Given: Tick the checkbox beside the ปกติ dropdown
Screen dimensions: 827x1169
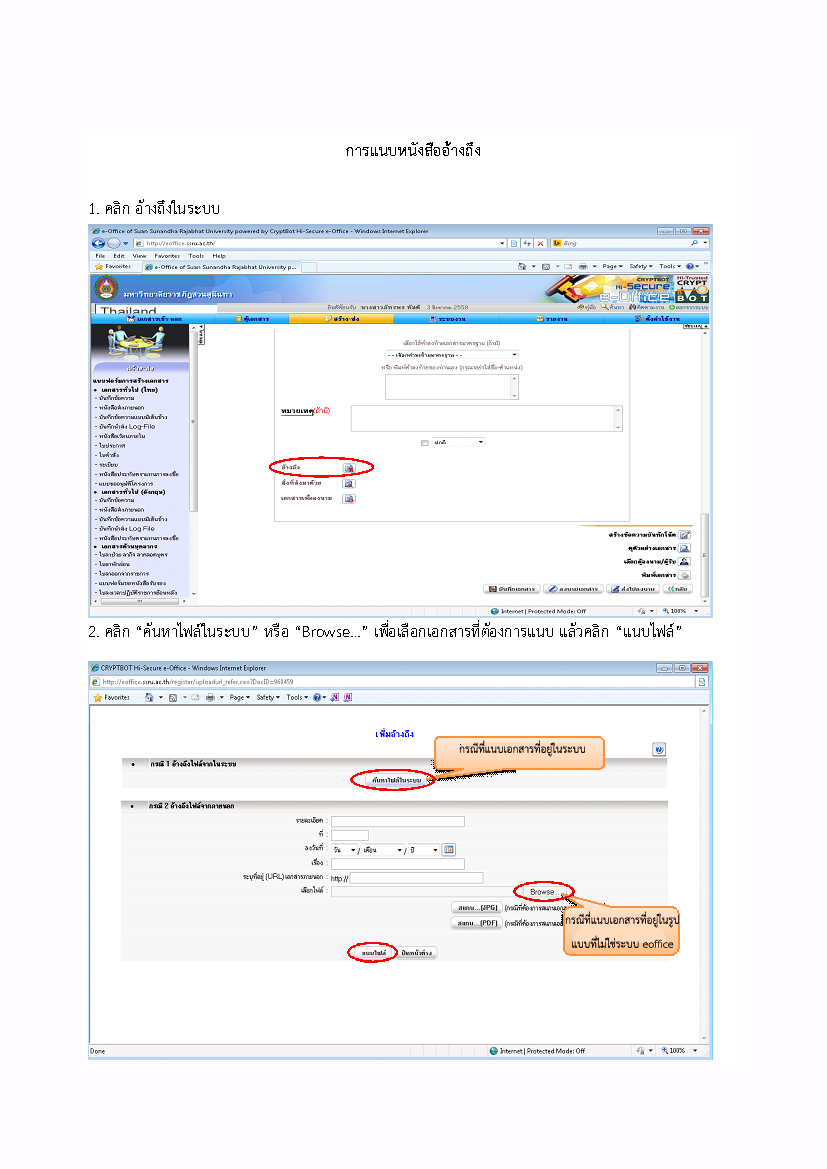Looking at the screenshot, I should click(424, 443).
